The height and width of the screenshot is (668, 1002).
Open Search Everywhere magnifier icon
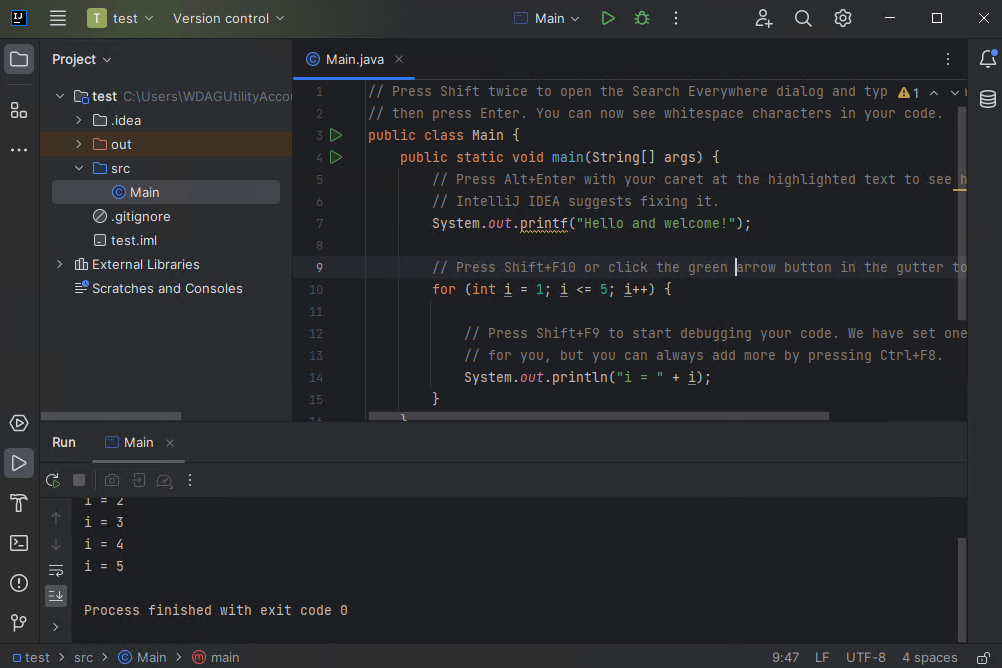803,18
